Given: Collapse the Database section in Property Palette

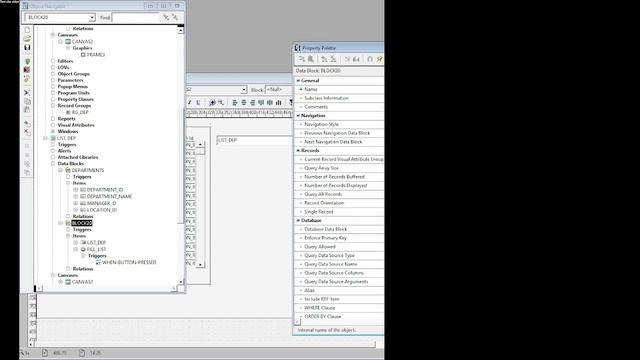Looking at the screenshot, I should (x=298, y=220).
